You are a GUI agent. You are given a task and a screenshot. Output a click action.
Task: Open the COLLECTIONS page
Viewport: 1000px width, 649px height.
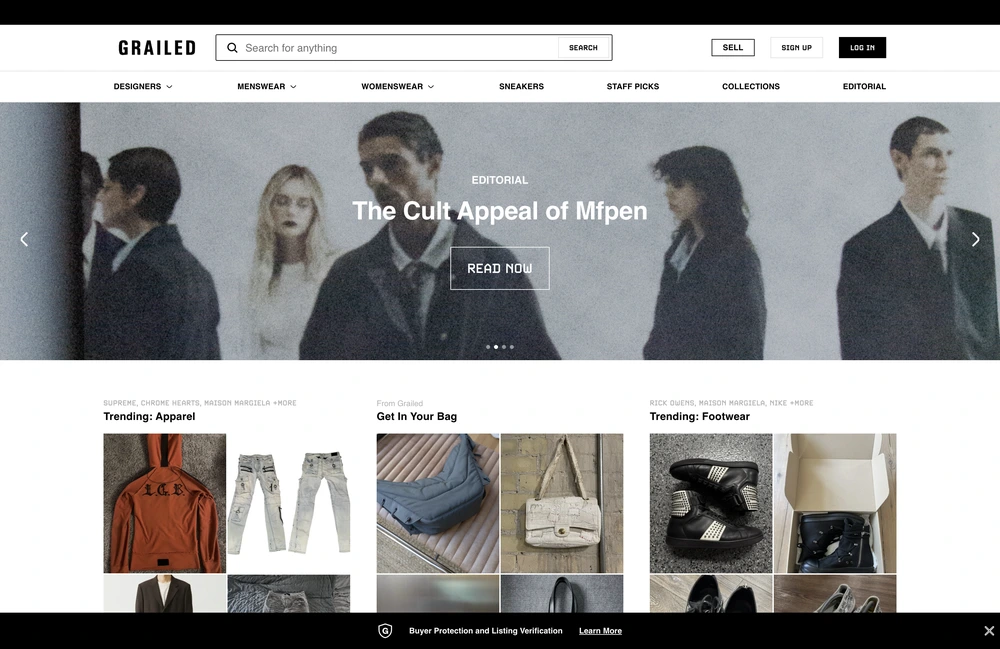[750, 86]
